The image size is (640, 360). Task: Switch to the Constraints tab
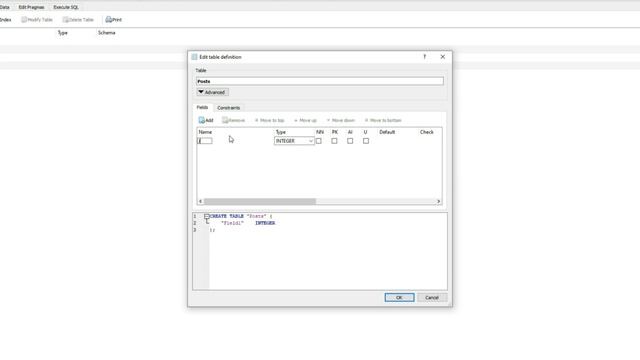coord(229,108)
